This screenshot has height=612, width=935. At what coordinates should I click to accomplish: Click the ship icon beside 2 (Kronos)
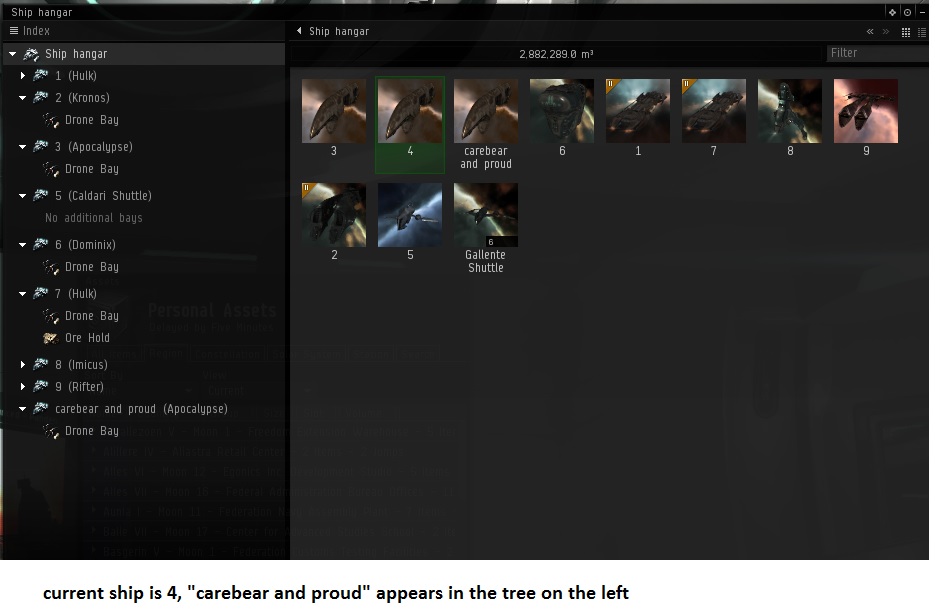click(41, 97)
